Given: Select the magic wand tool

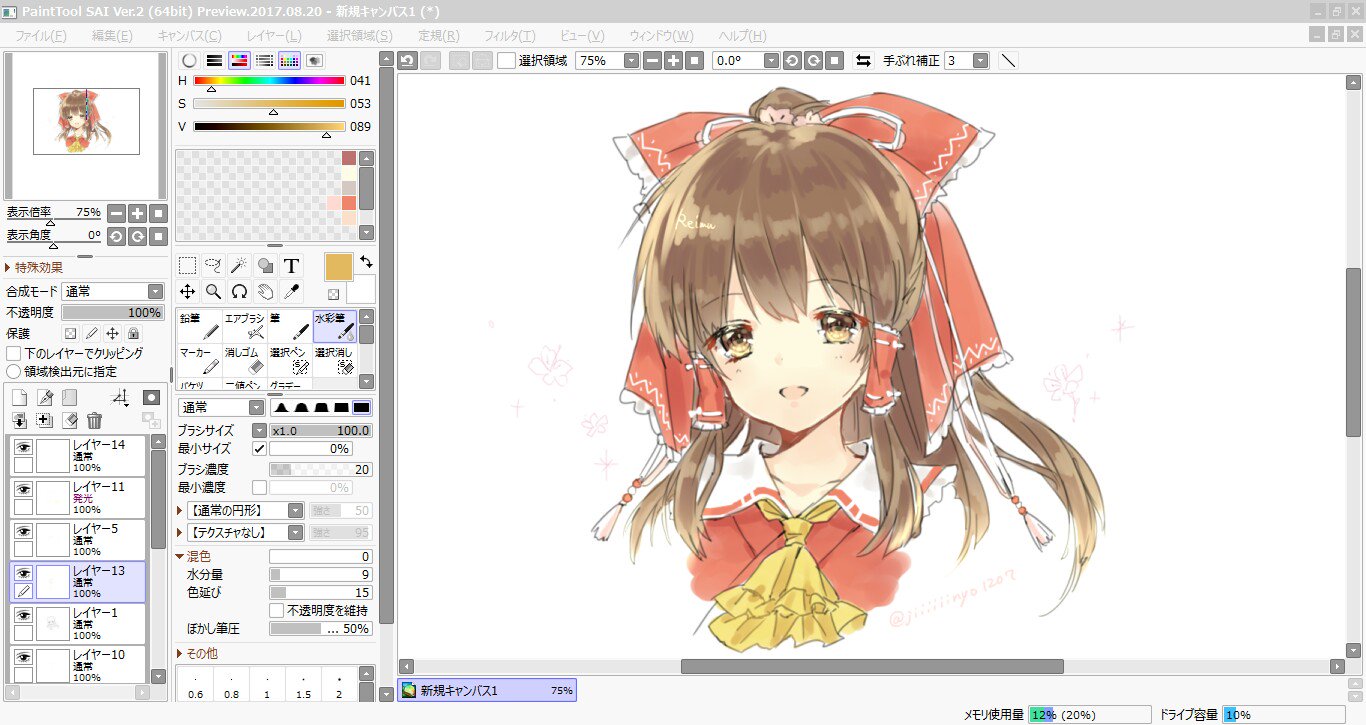Looking at the screenshot, I should (239, 265).
